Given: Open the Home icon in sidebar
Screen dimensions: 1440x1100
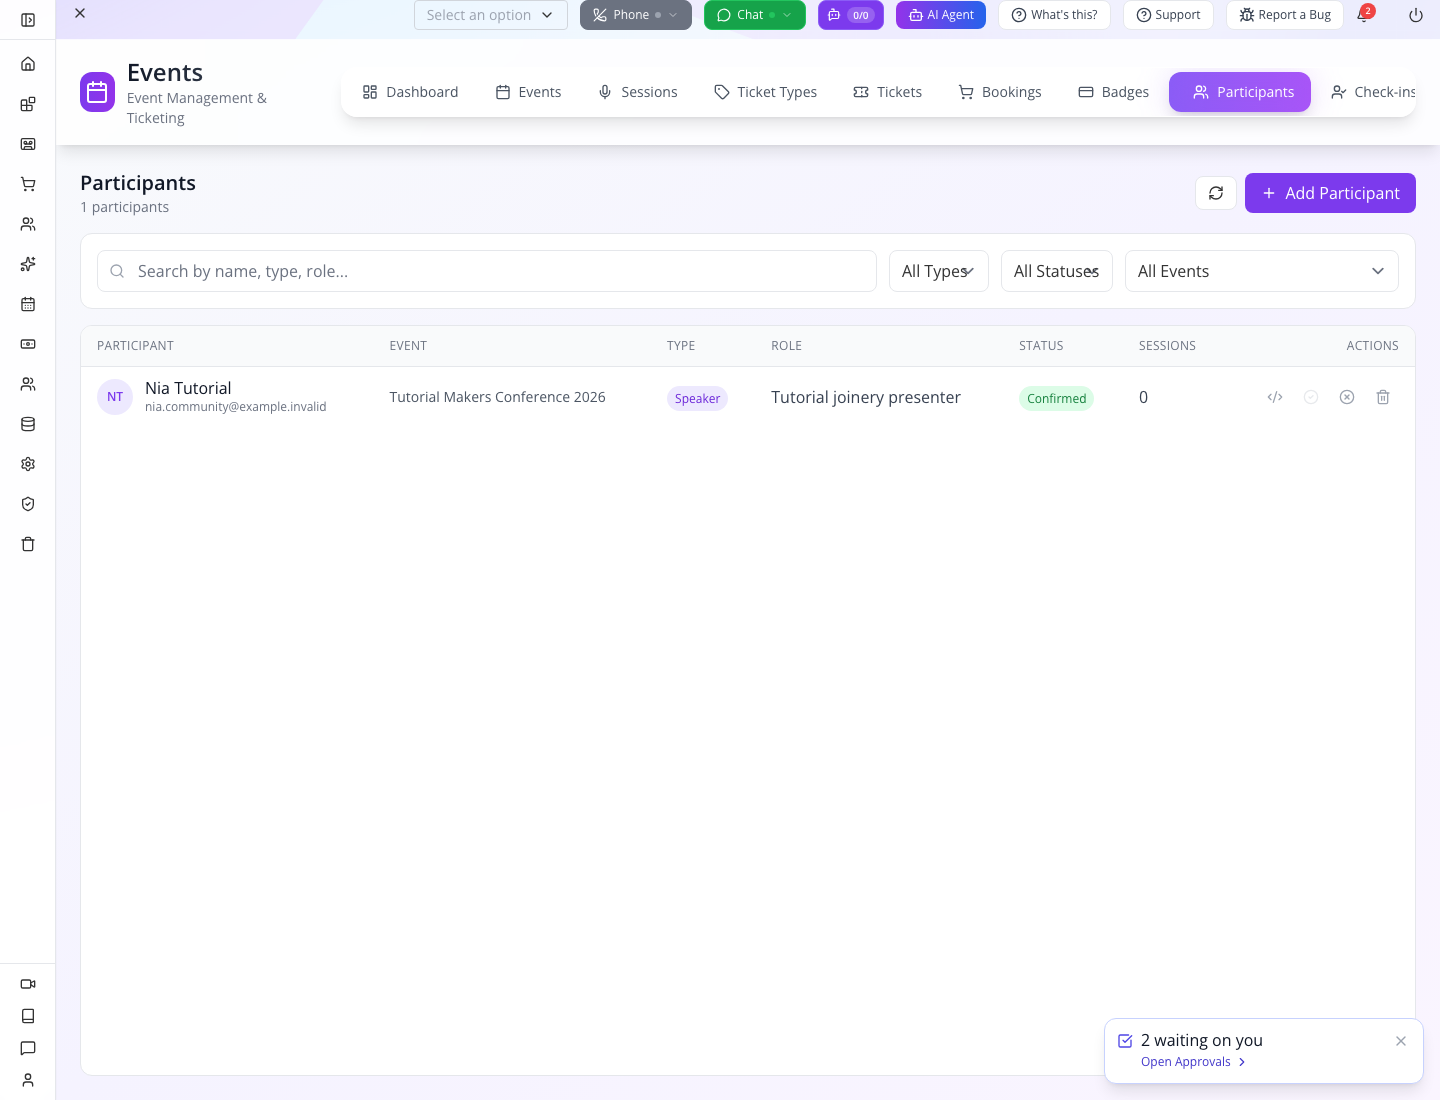Looking at the screenshot, I should (x=28, y=64).
